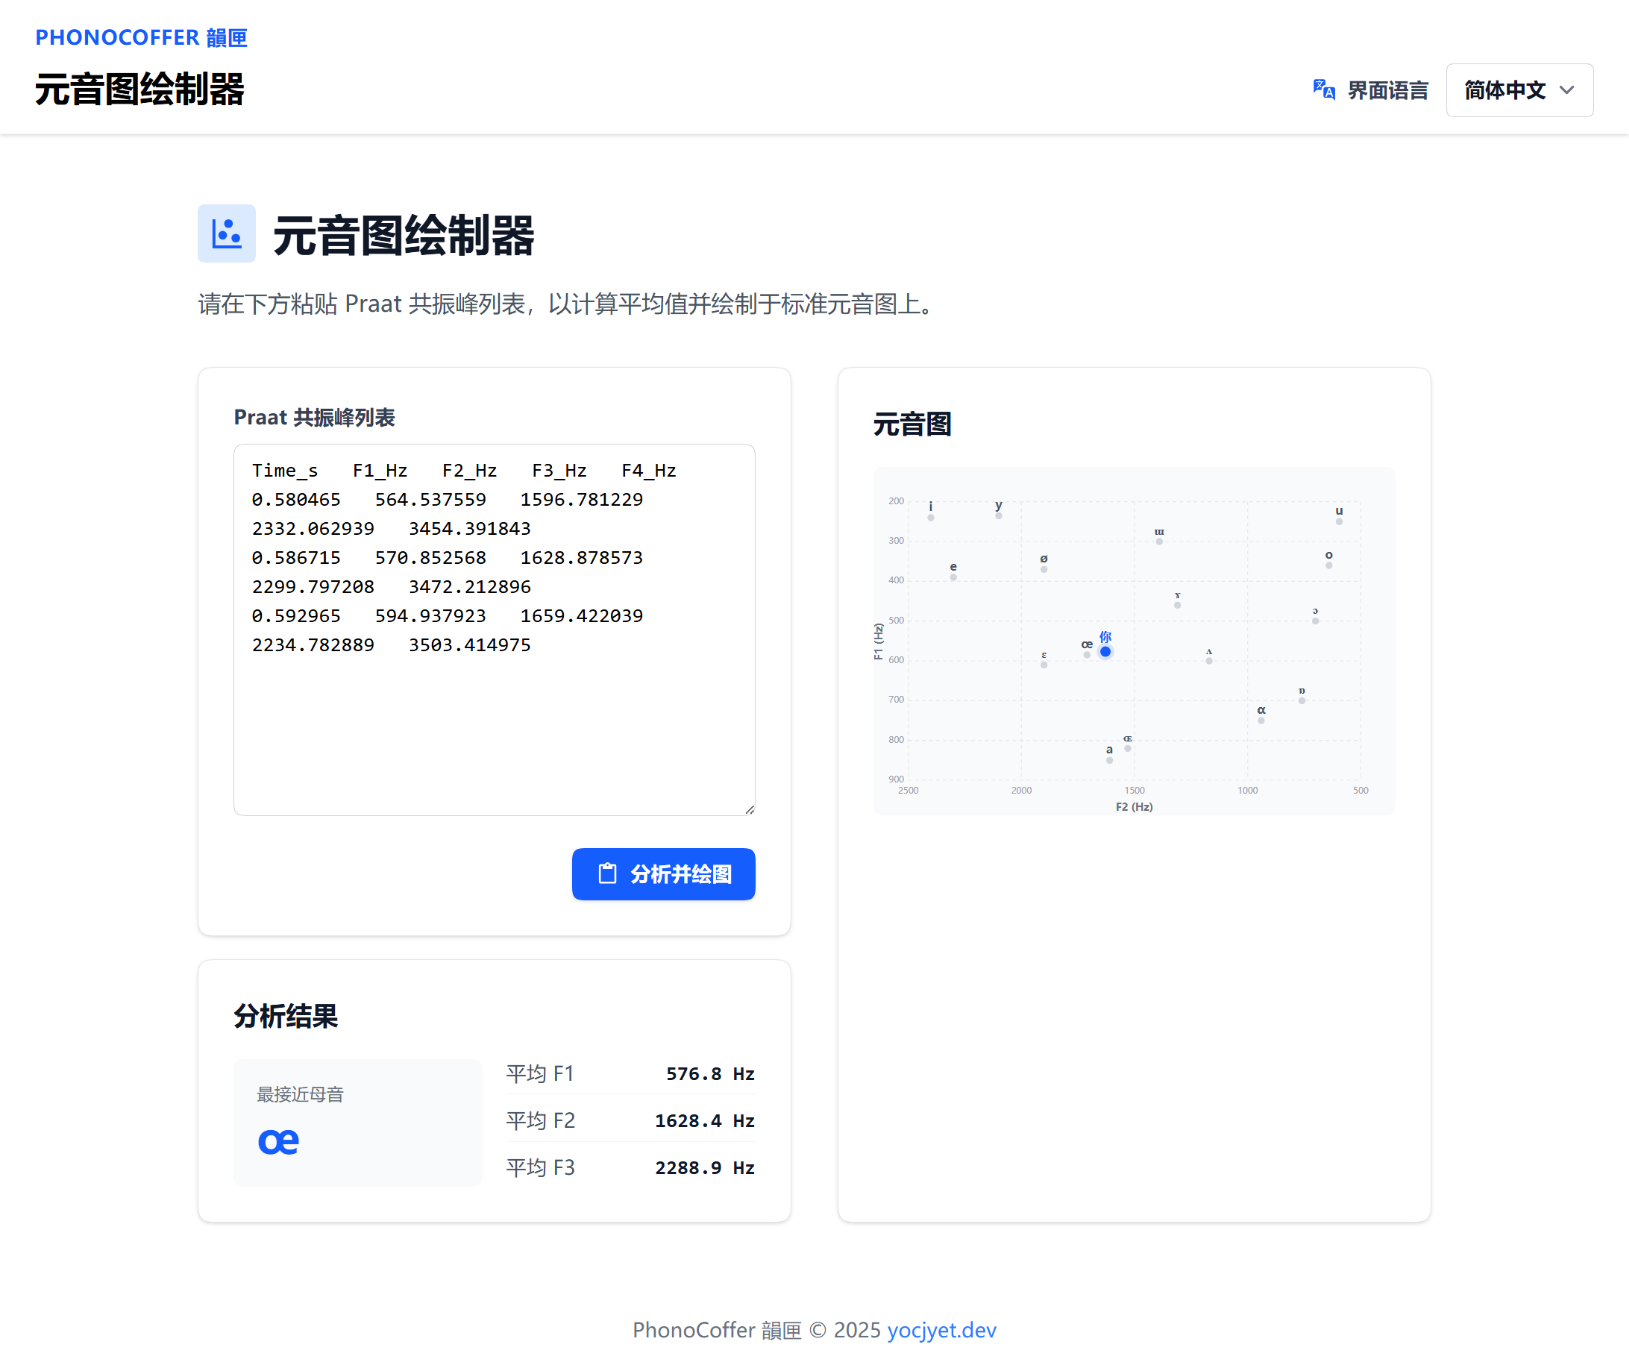Viewport: 1629px width, 1368px height.
Task: Select the vowel point u on the chart
Action: (1340, 521)
